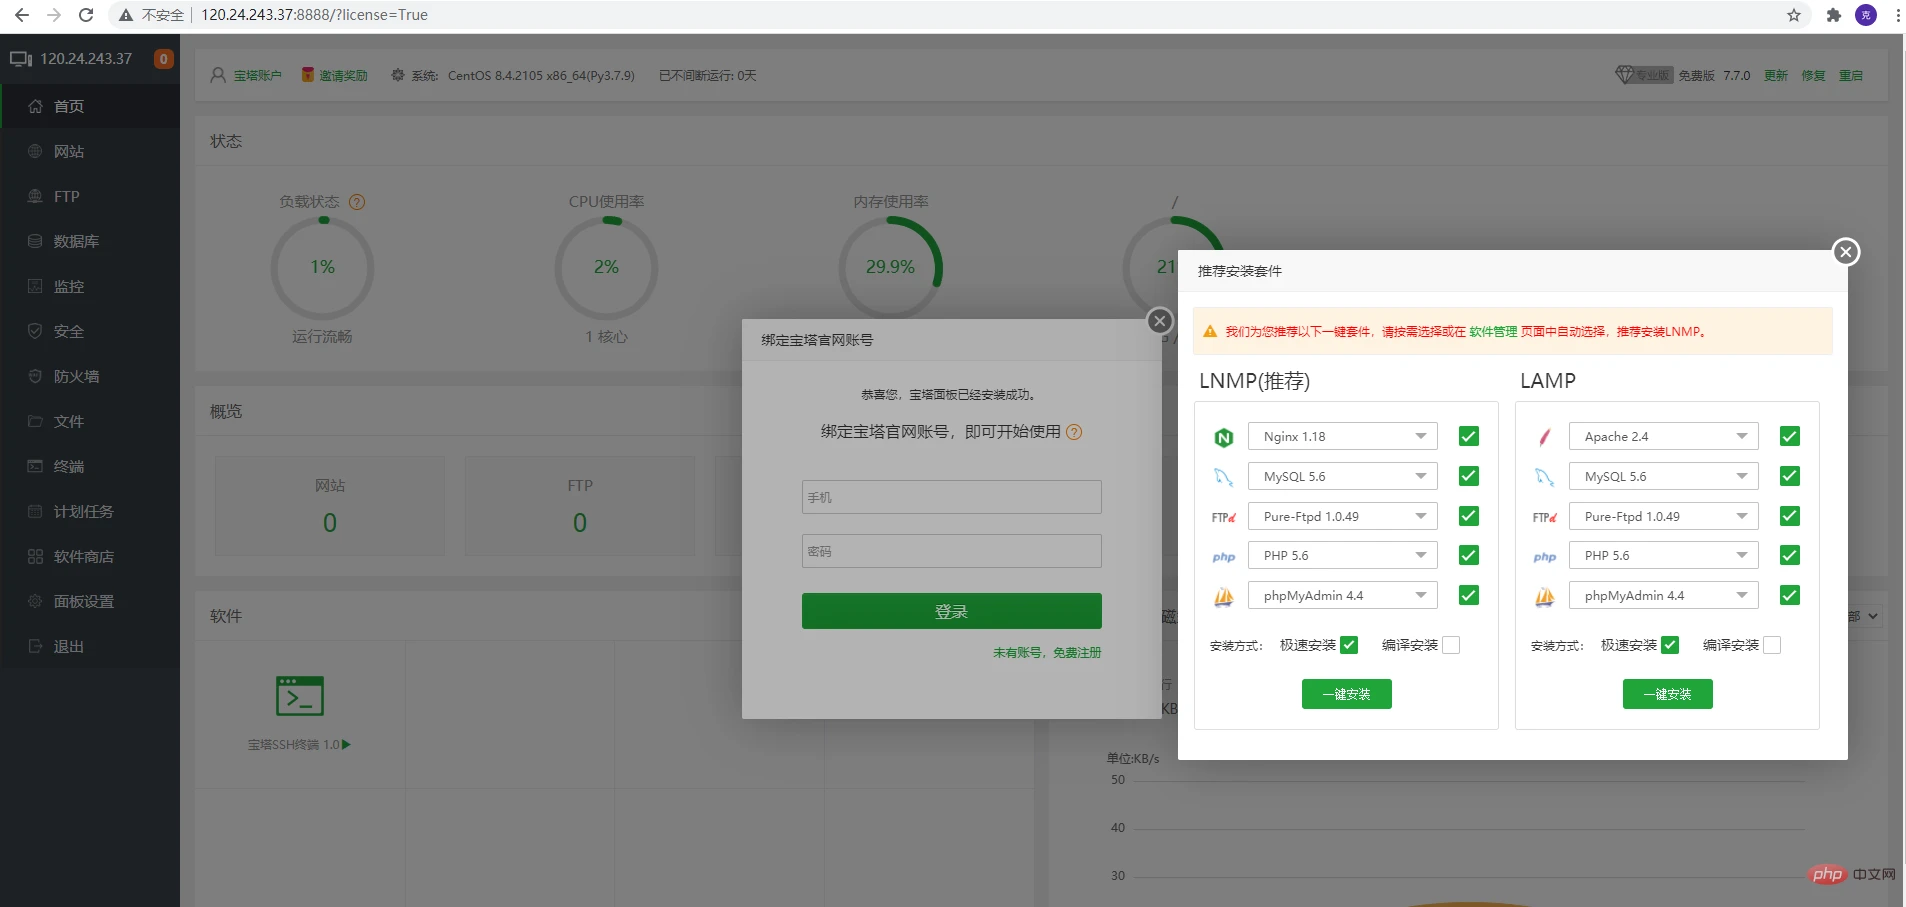
Task: Click the FTP icon in LAMP list
Action: pos(1545,517)
